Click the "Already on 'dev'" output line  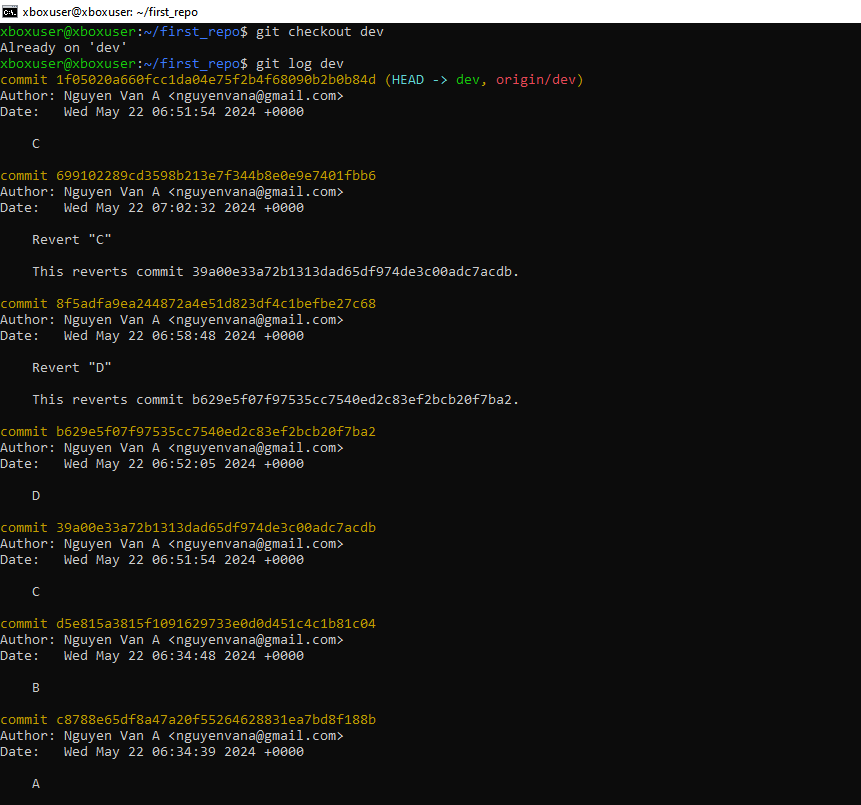coord(64,48)
